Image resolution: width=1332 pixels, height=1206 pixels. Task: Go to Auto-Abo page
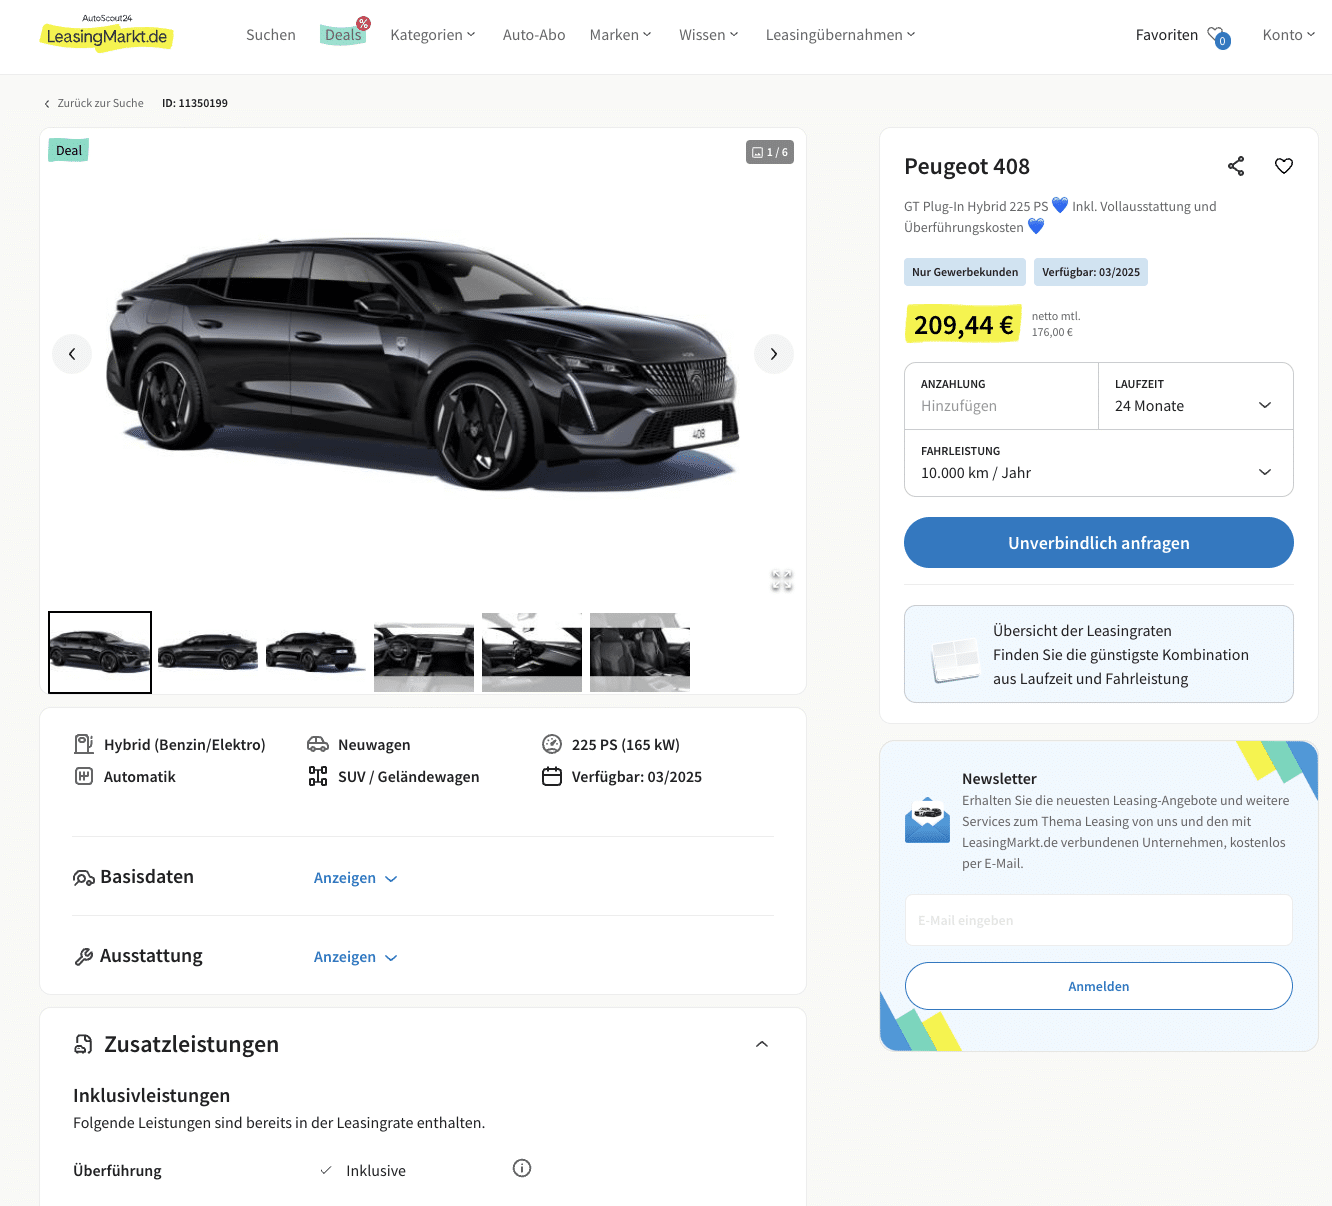534,35
